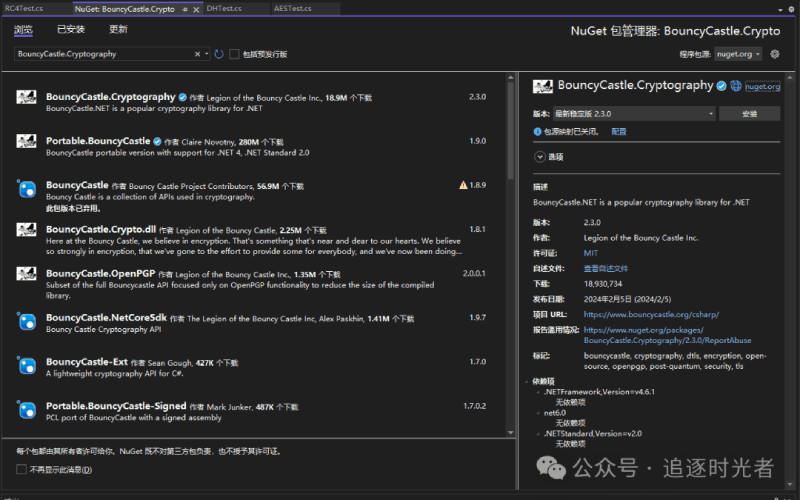The width and height of the screenshot is (800, 500).
Task: Collapse the .NETStandard,Version=v2.0 dependency node
Action: pos(538,434)
